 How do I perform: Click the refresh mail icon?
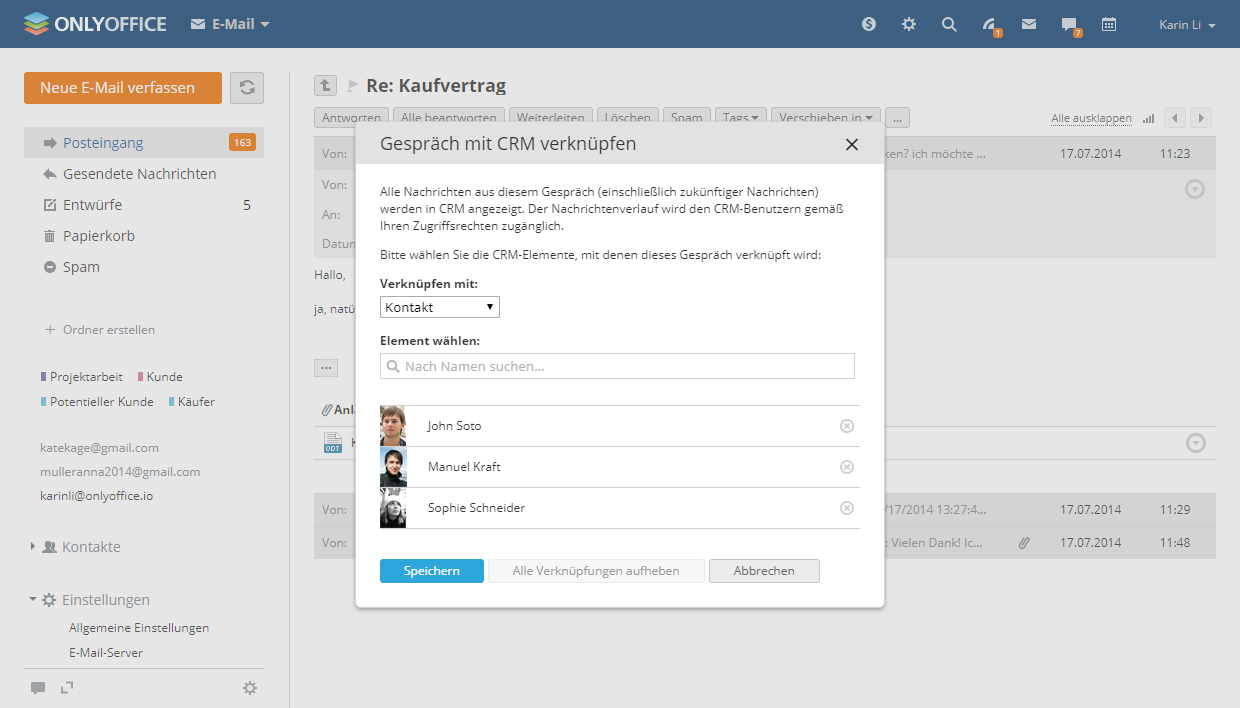point(247,88)
